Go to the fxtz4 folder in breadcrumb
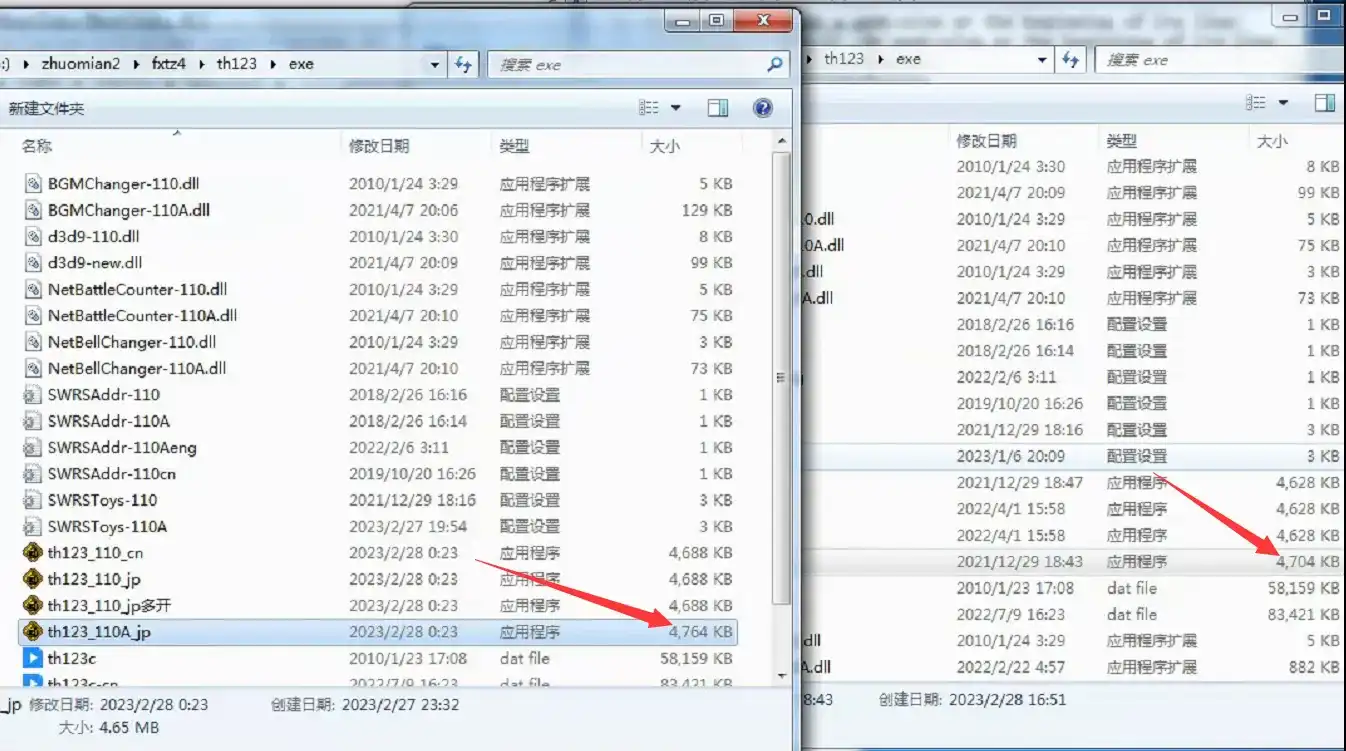The height and width of the screenshot is (751, 1346). 168,63
